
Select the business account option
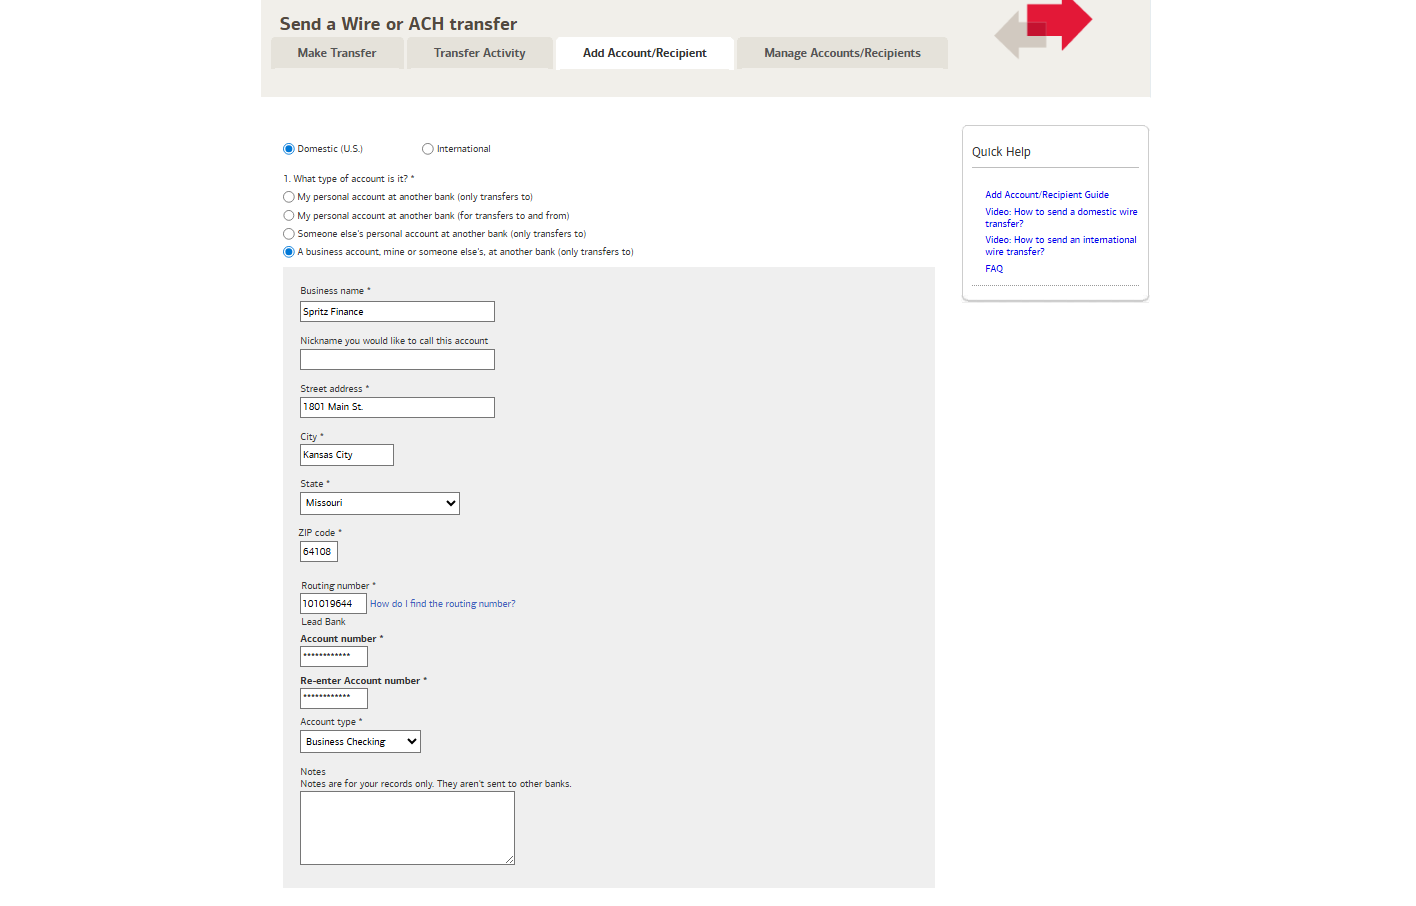click(x=289, y=252)
